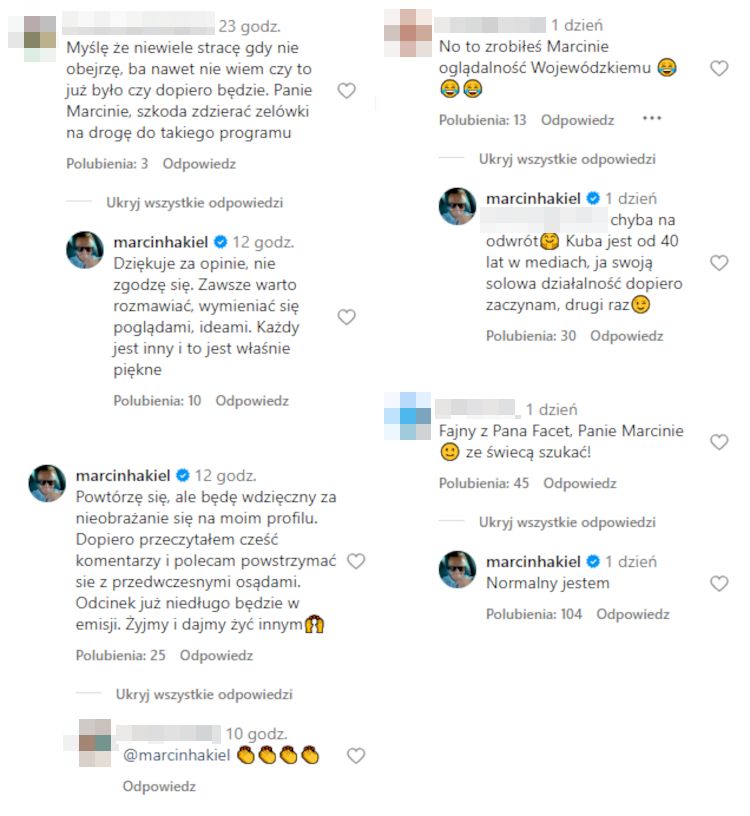This screenshot has height=816, width=750.
Task: Hide replies under 'No to zrobiłeś Marcinie' comment
Action: [x=567, y=159]
